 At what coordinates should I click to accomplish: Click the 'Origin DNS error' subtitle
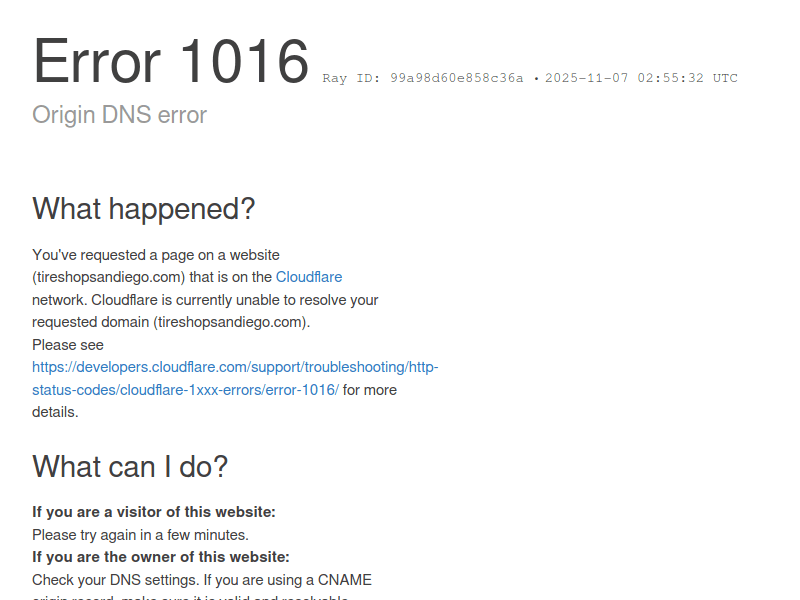119,115
